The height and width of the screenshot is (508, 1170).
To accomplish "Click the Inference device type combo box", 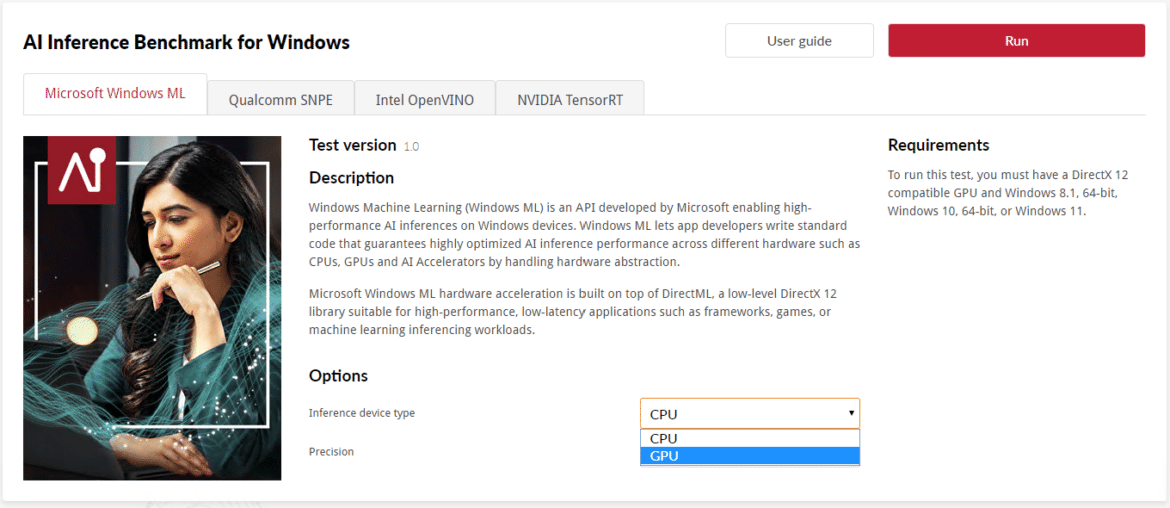I will [750, 413].
